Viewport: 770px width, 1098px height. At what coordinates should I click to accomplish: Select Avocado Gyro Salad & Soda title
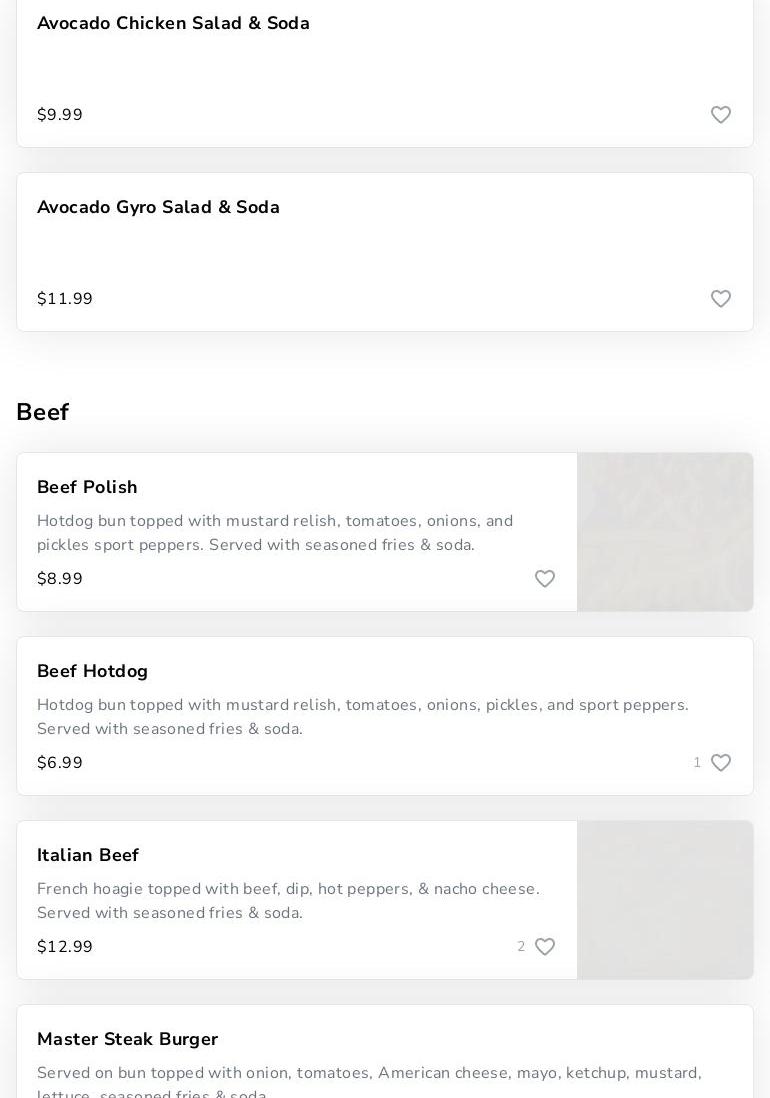click(158, 207)
